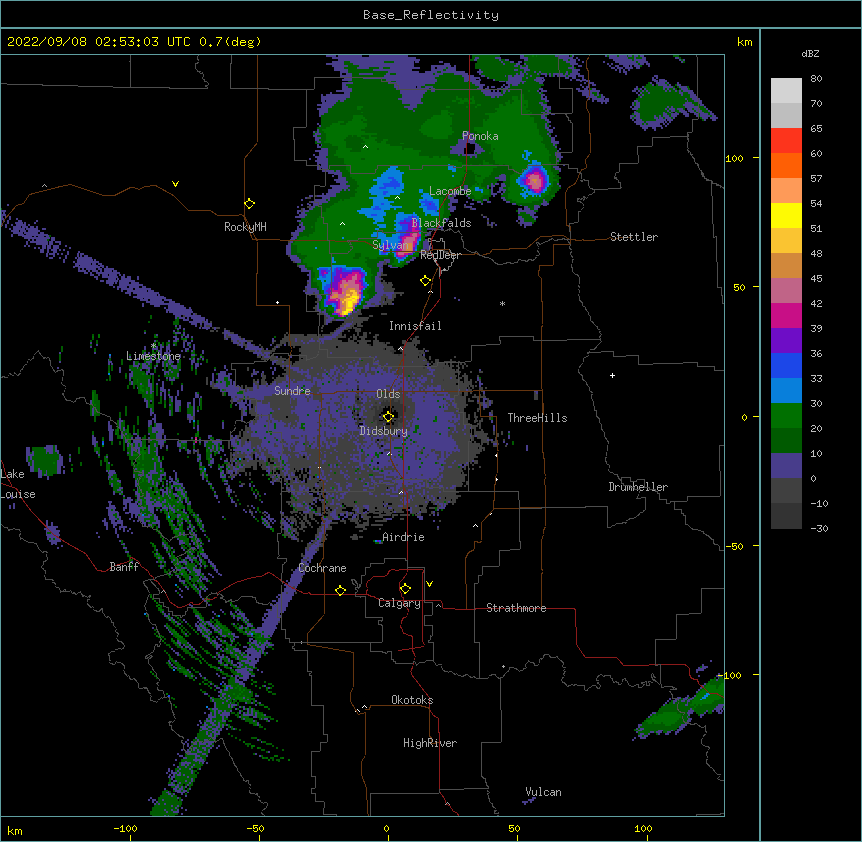Select the Calgary city label
The image size is (862, 842).
click(x=399, y=603)
